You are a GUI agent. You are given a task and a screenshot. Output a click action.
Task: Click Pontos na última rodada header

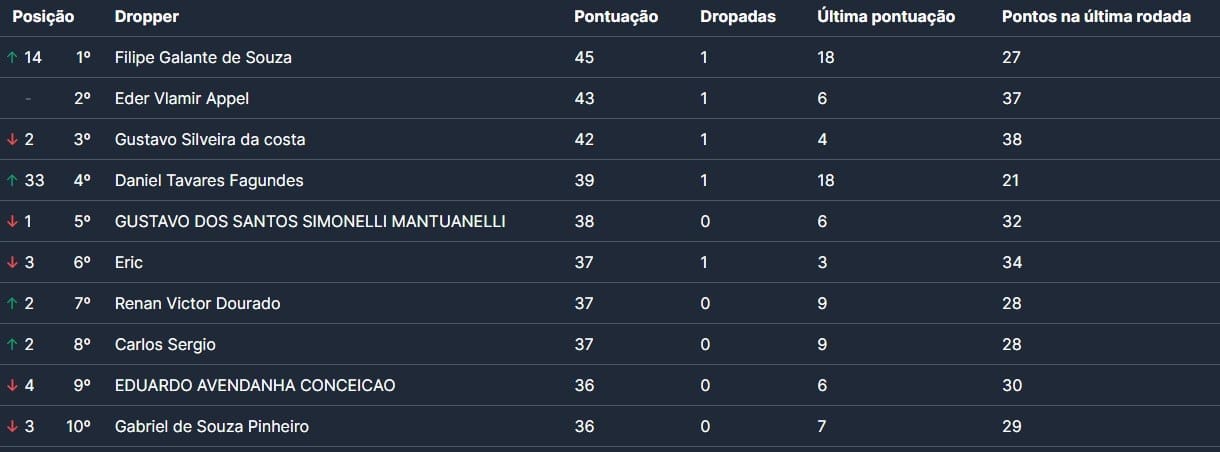click(x=1096, y=17)
